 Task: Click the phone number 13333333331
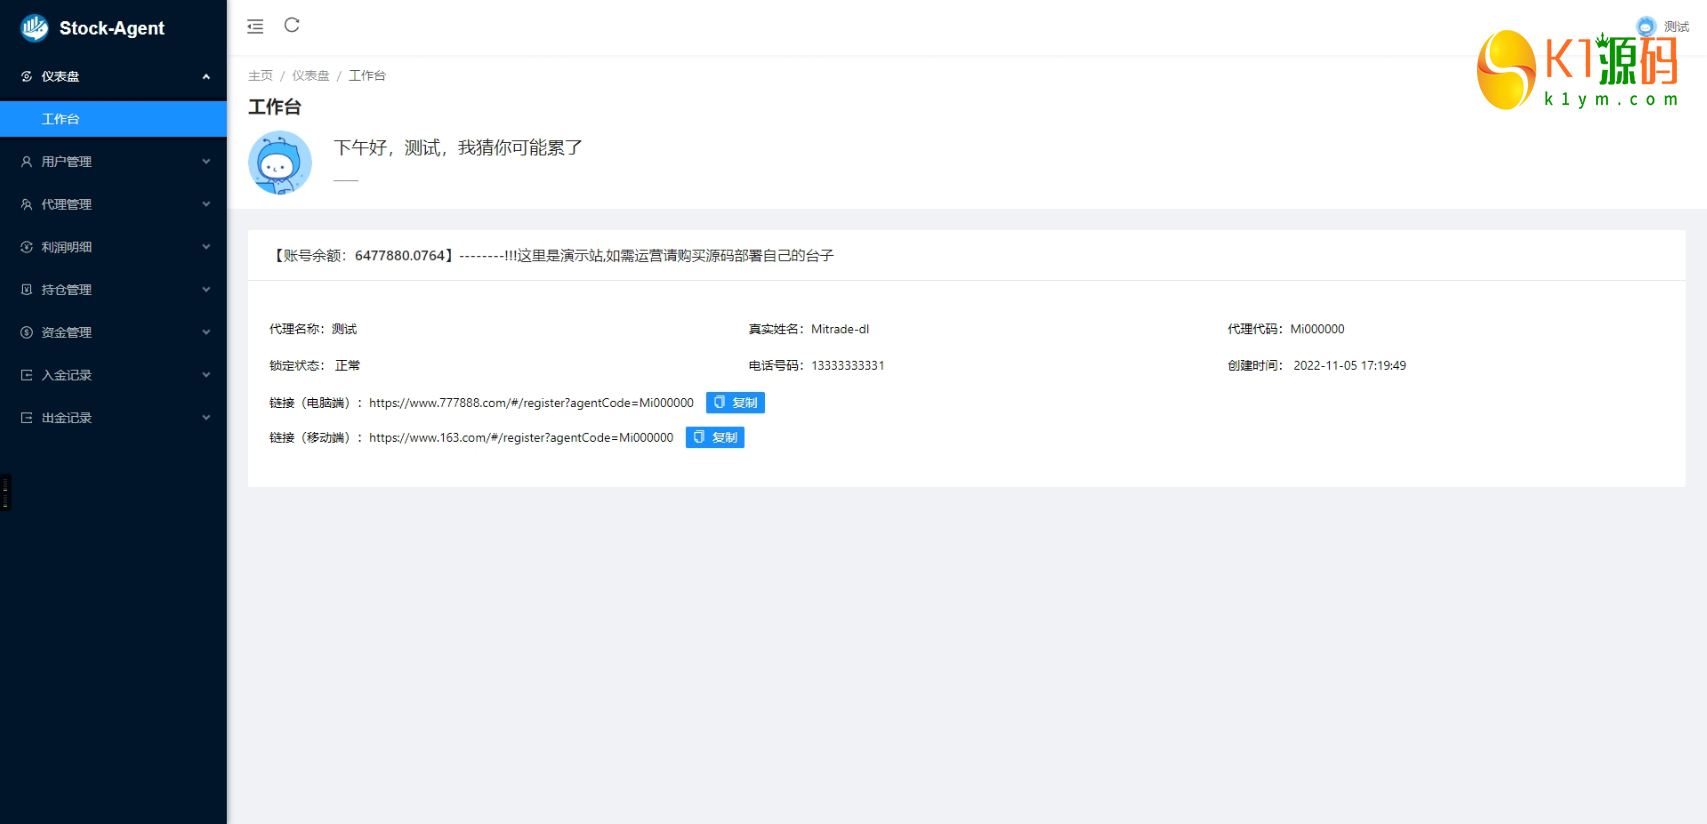click(x=848, y=366)
